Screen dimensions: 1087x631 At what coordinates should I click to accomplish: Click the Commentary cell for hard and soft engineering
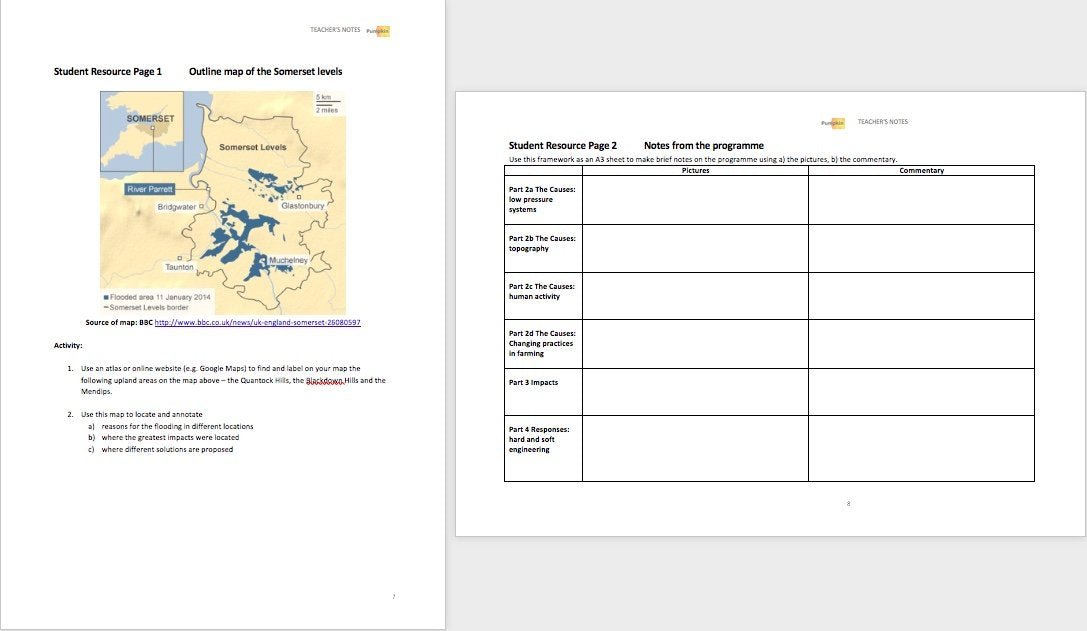(x=921, y=448)
